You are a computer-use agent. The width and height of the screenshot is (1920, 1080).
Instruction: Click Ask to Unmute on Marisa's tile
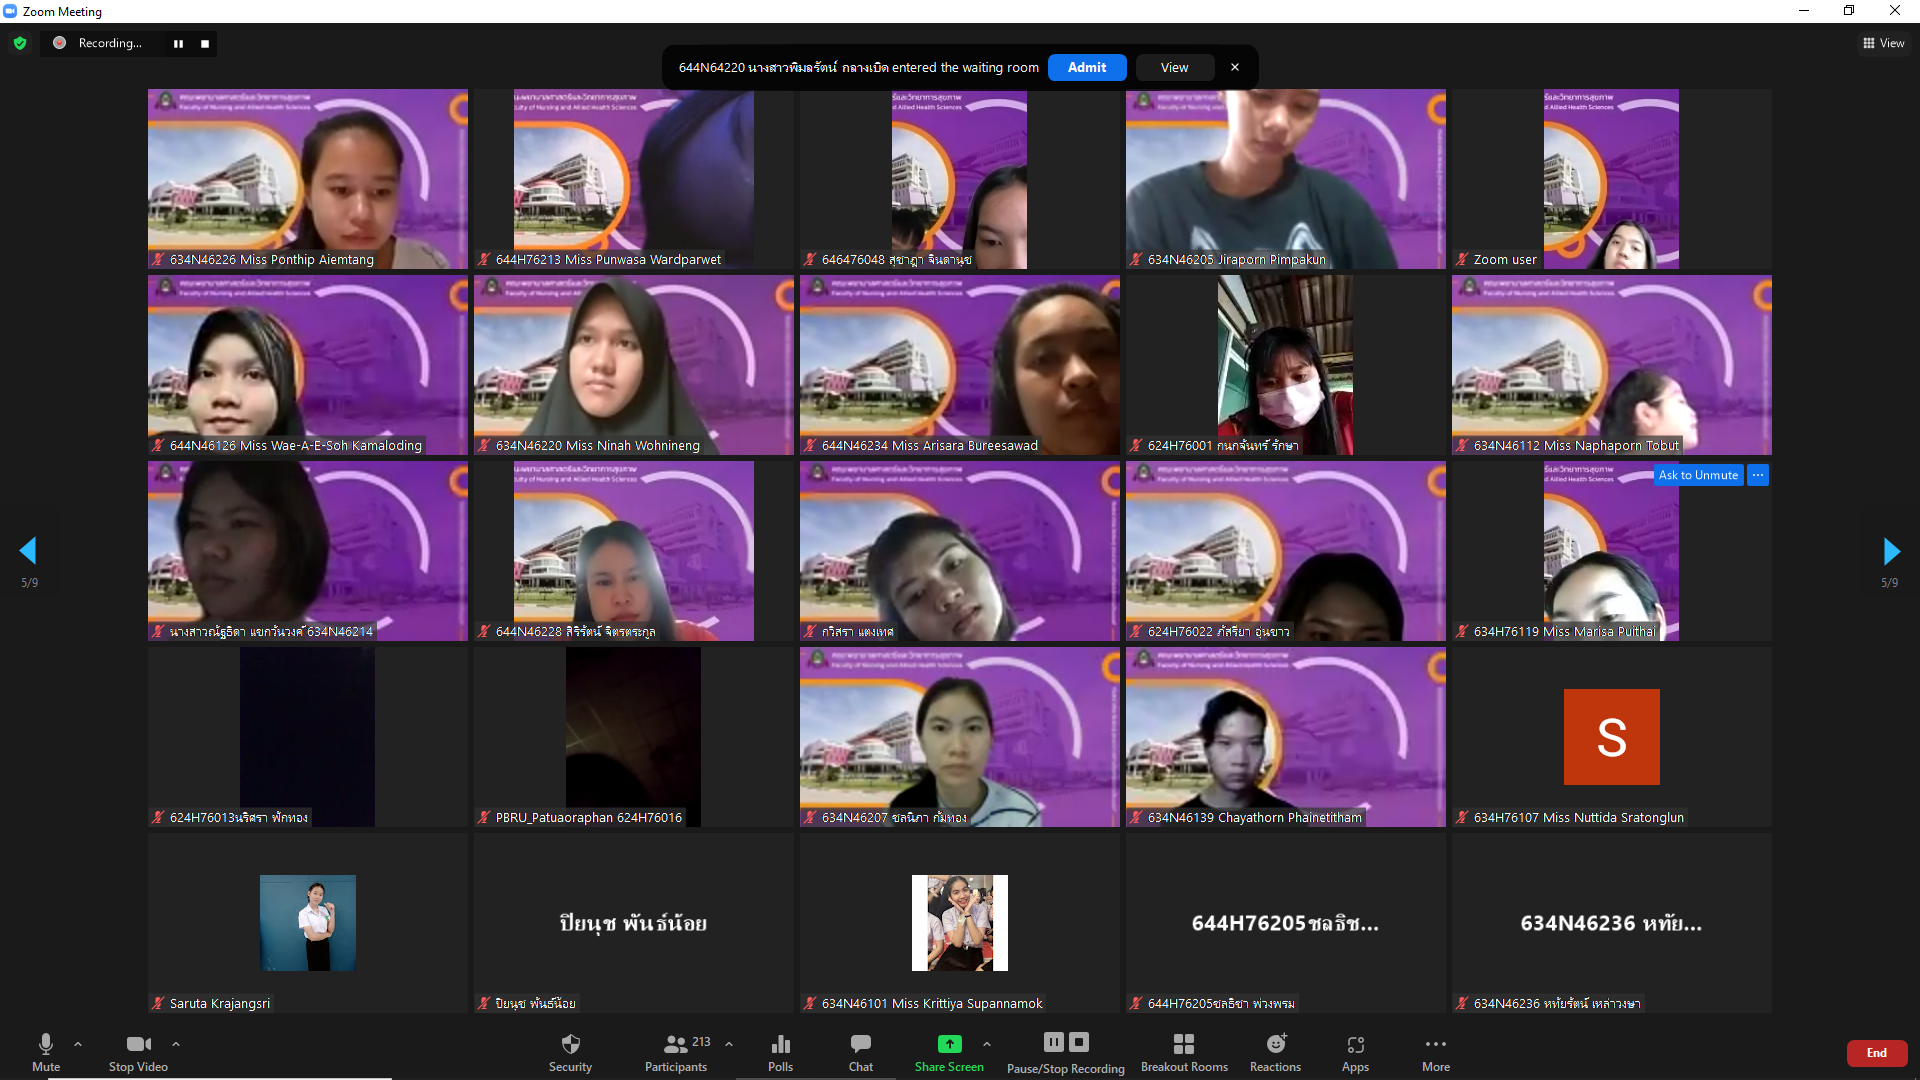pos(1697,475)
